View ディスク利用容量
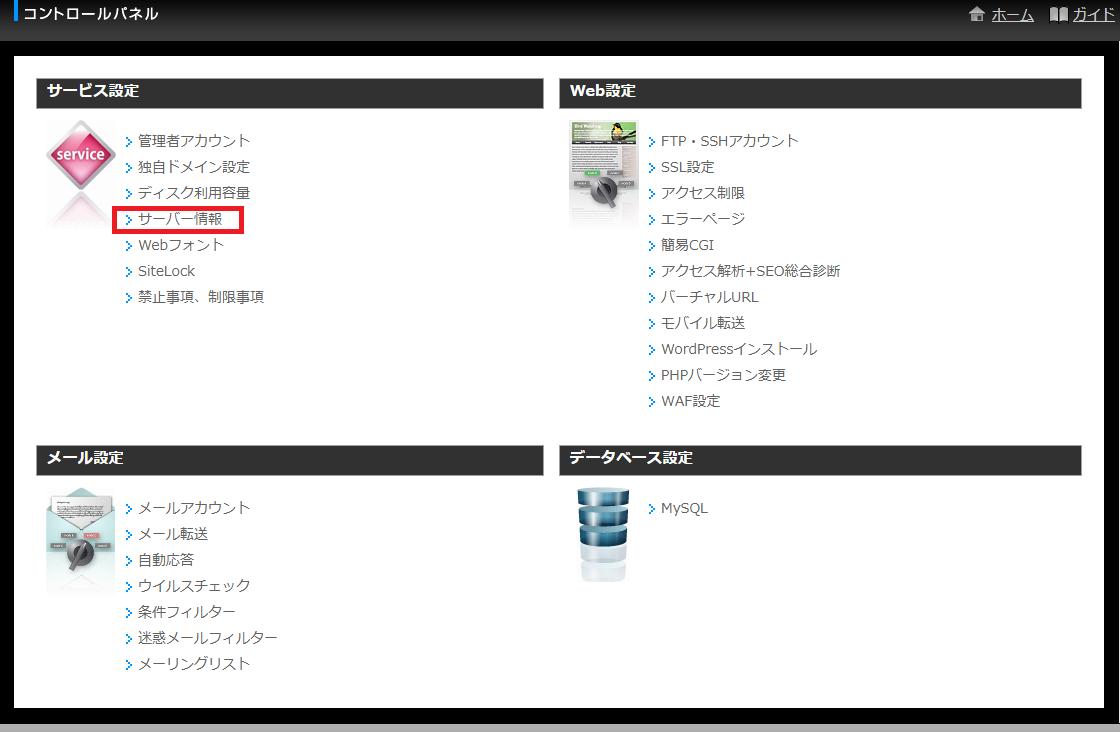 (x=194, y=193)
